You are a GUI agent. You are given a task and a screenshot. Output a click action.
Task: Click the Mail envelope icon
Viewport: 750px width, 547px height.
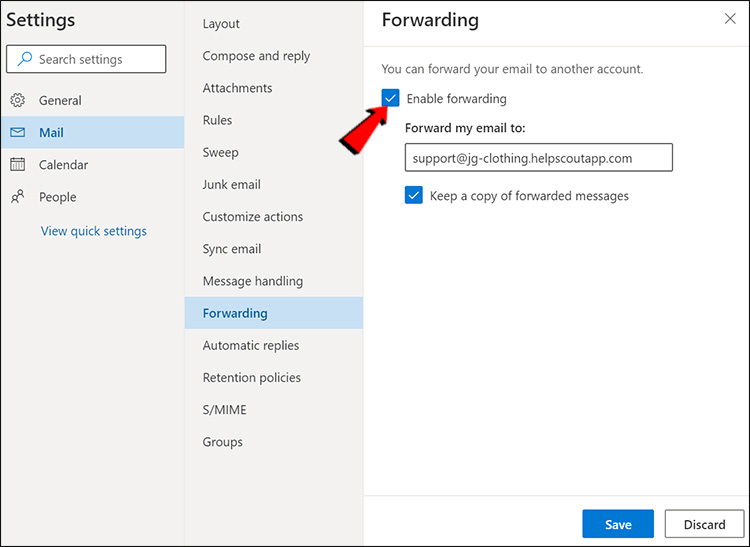[18, 133]
